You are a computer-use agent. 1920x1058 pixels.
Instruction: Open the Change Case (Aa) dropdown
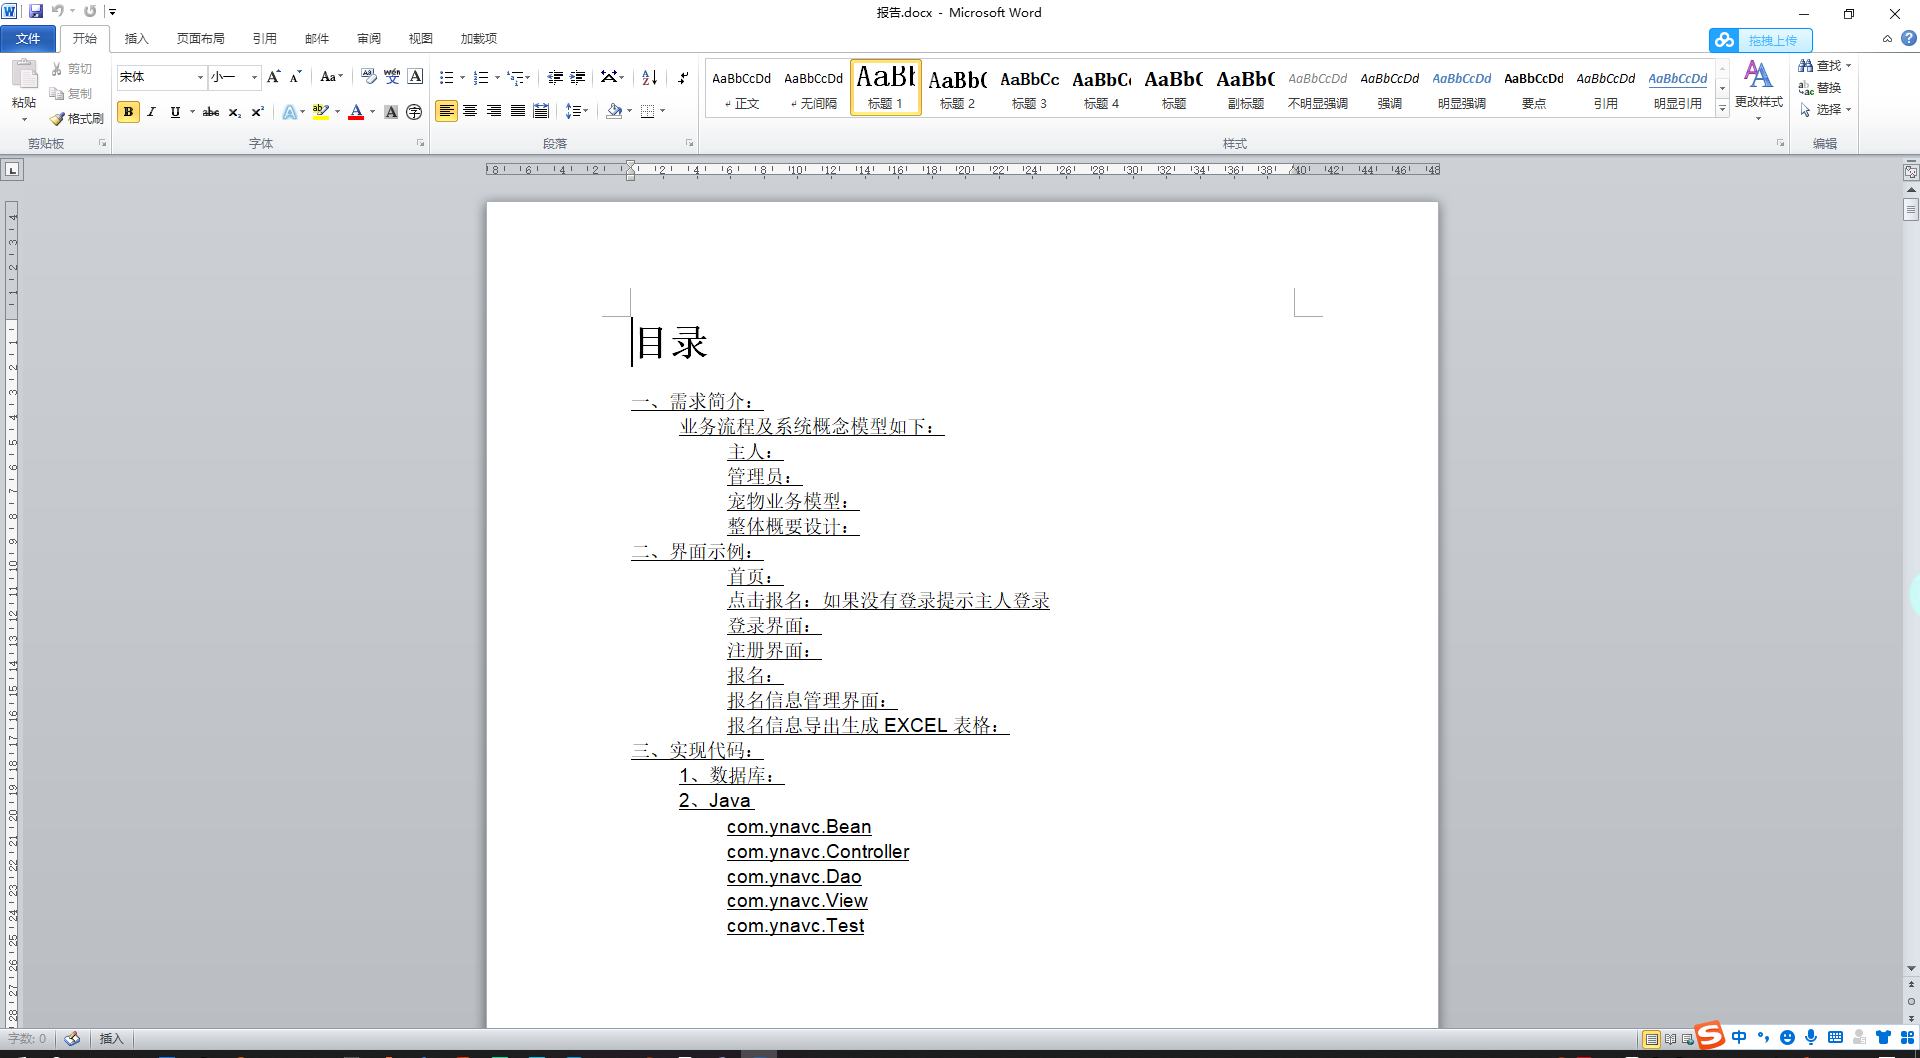click(x=331, y=77)
